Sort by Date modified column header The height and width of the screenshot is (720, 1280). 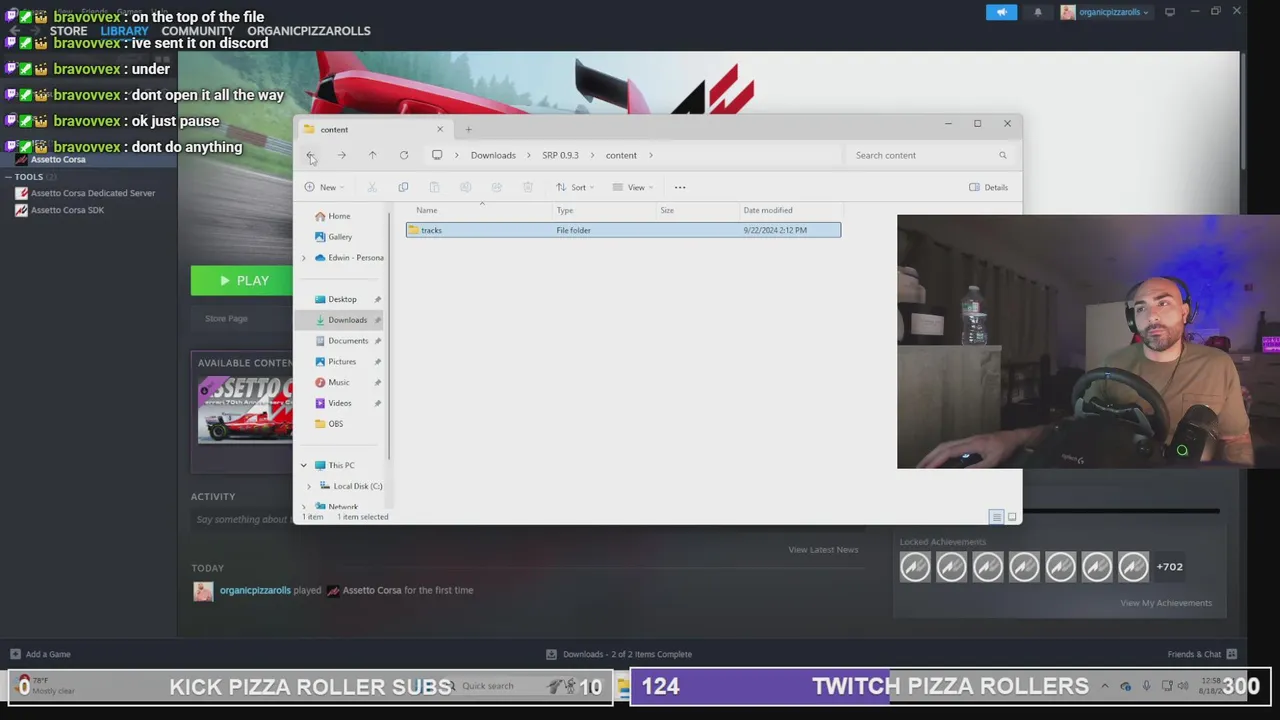click(768, 210)
